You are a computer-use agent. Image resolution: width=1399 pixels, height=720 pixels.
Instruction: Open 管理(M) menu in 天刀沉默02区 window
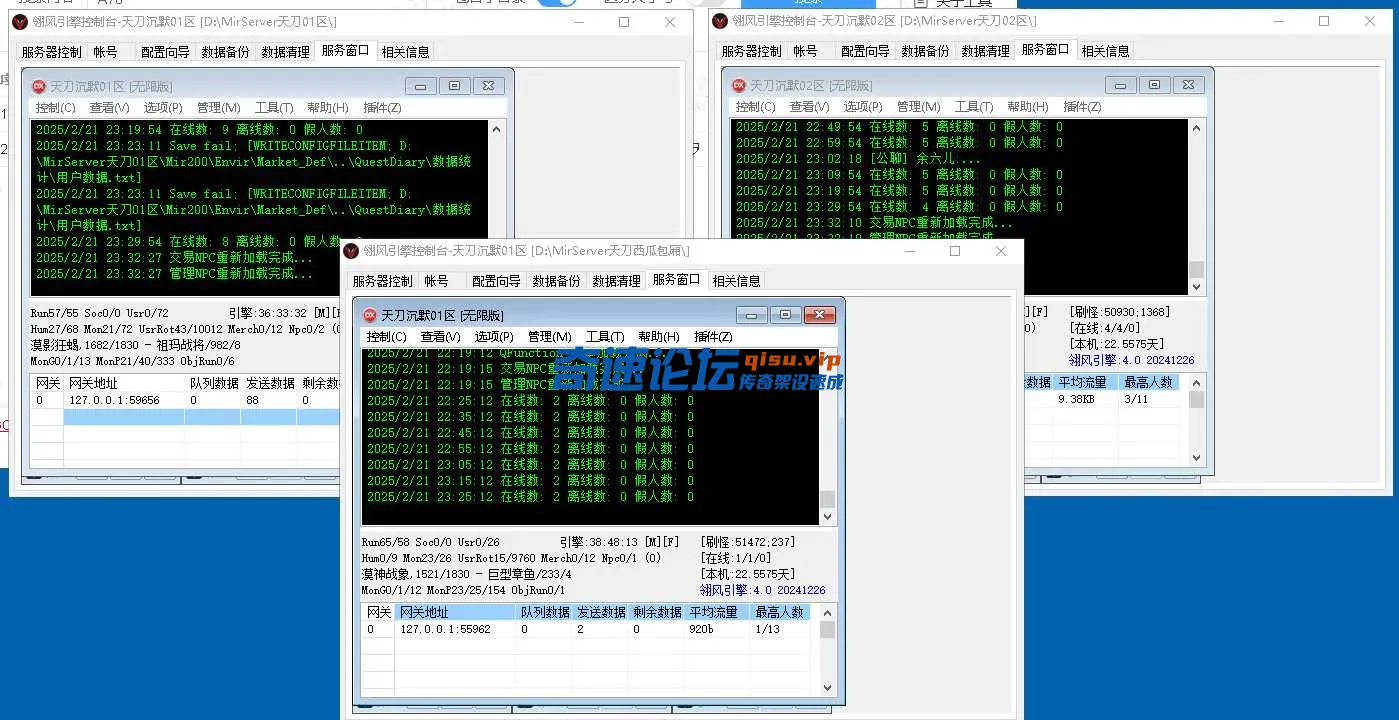point(918,107)
